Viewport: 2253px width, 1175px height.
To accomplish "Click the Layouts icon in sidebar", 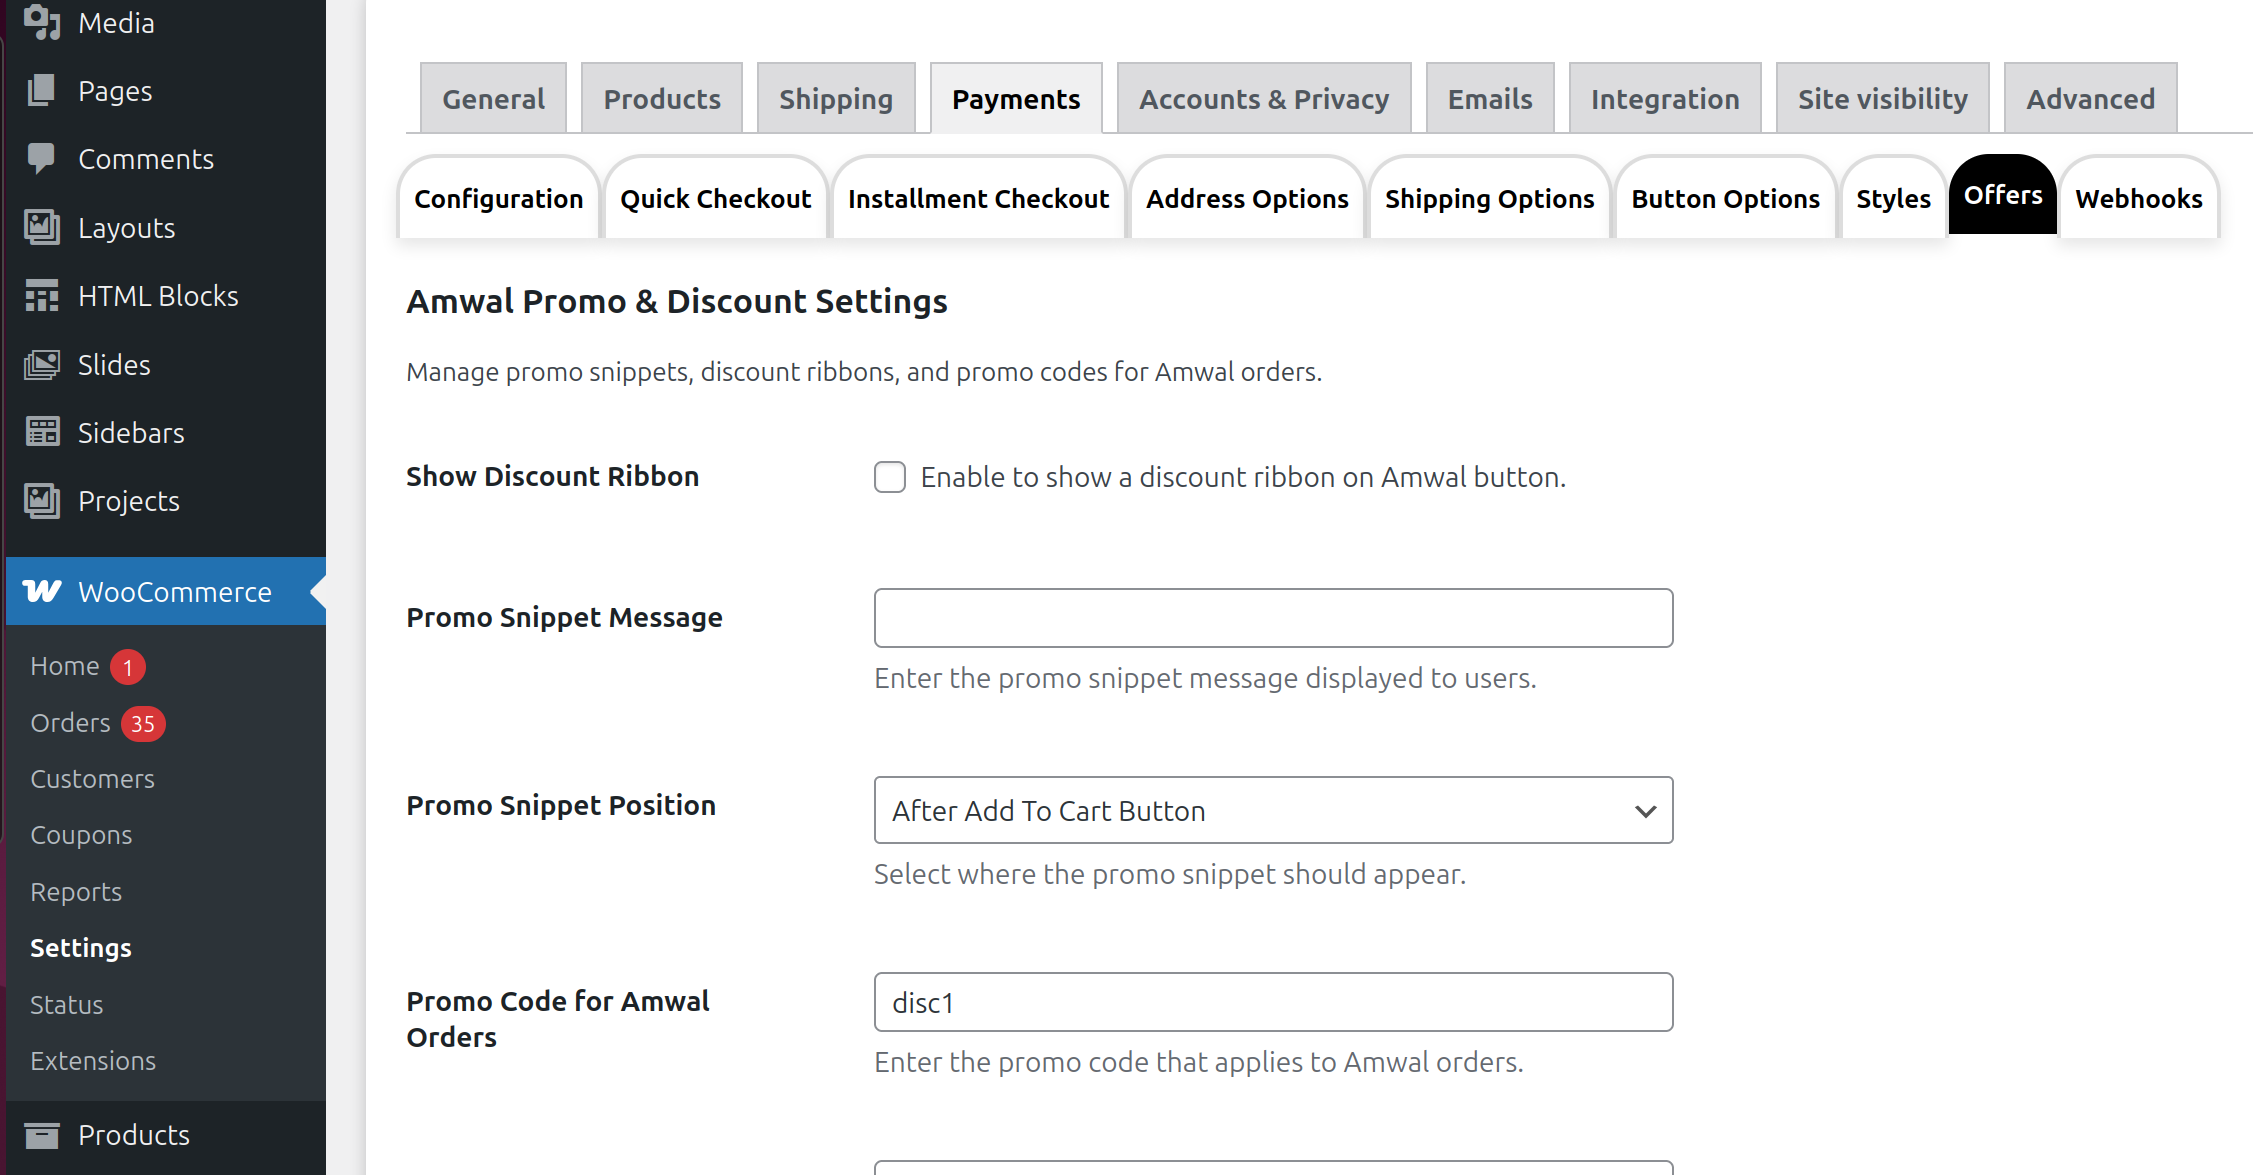I will [x=41, y=228].
